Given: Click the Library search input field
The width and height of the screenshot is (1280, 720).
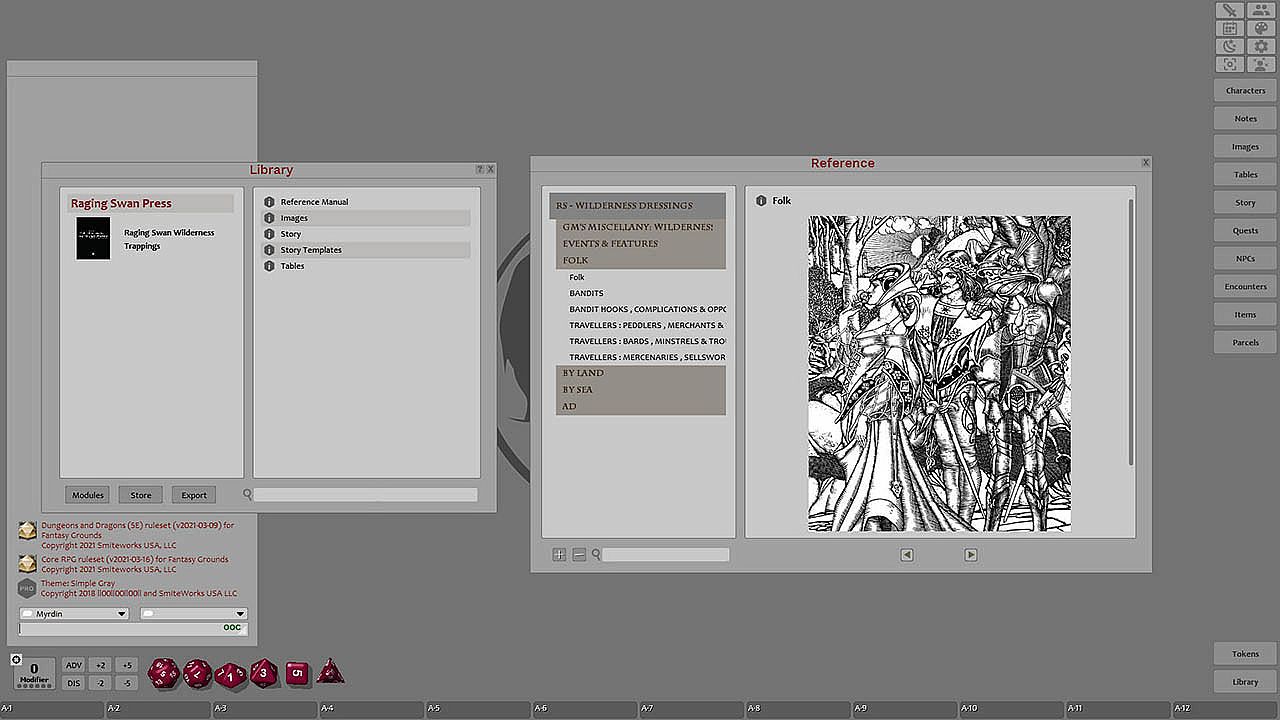Looking at the screenshot, I should 365,495.
